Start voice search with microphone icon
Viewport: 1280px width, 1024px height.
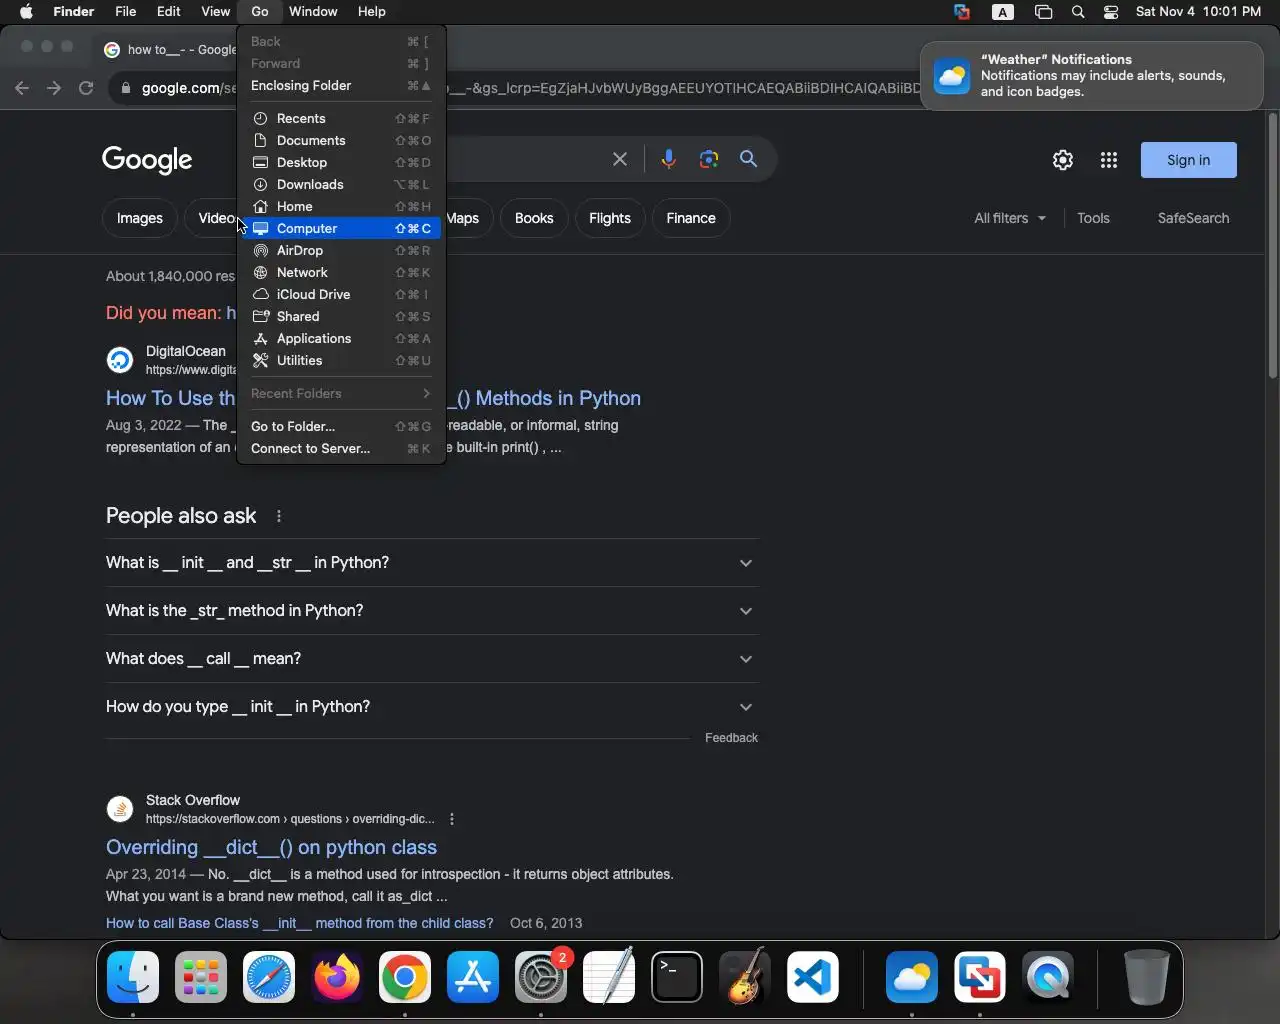pos(669,159)
